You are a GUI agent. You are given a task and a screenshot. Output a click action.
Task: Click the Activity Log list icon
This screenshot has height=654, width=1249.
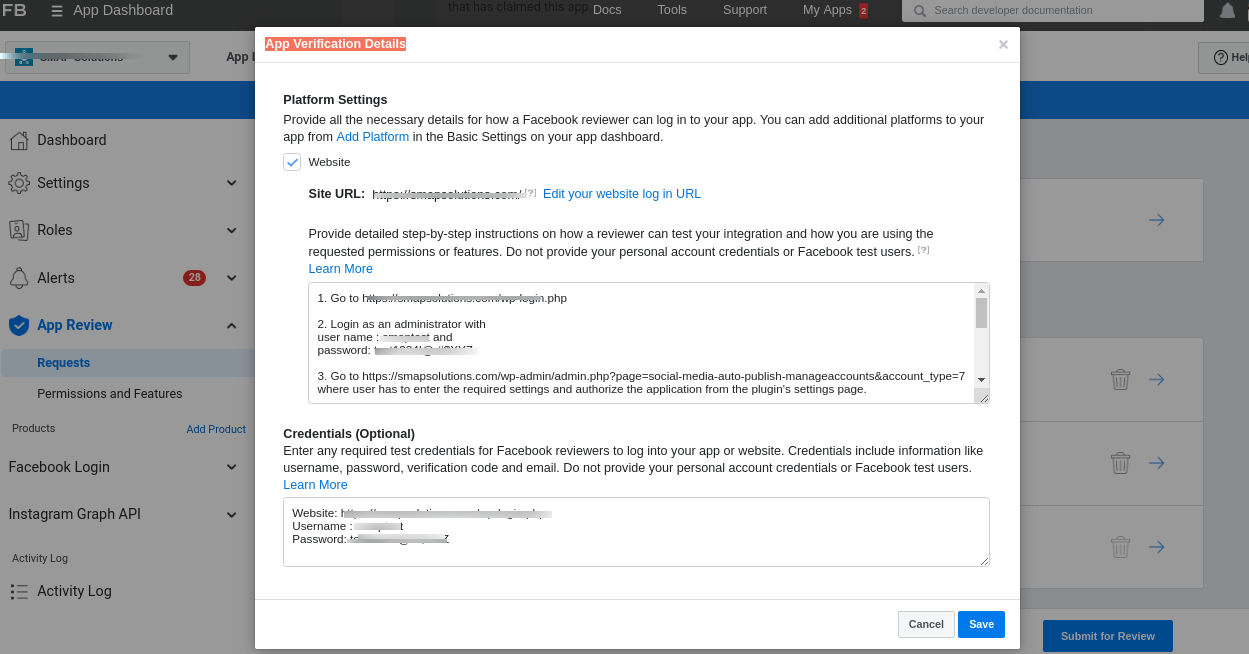(x=19, y=591)
